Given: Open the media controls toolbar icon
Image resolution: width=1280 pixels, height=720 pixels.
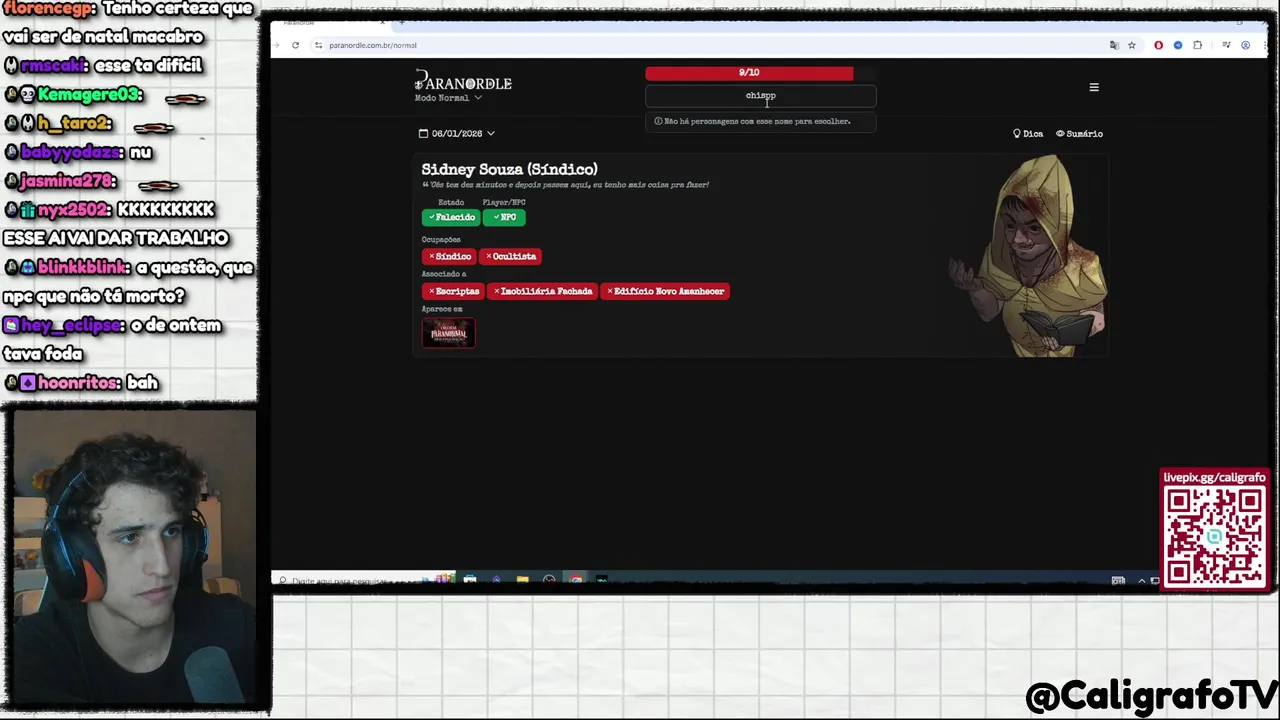Looking at the screenshot, I should point(1226,45).
